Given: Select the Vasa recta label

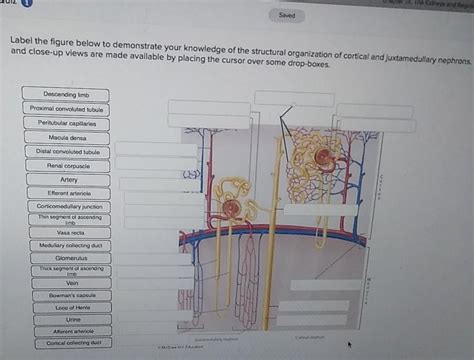Looking at the screenshot, I should coord(70,233).
